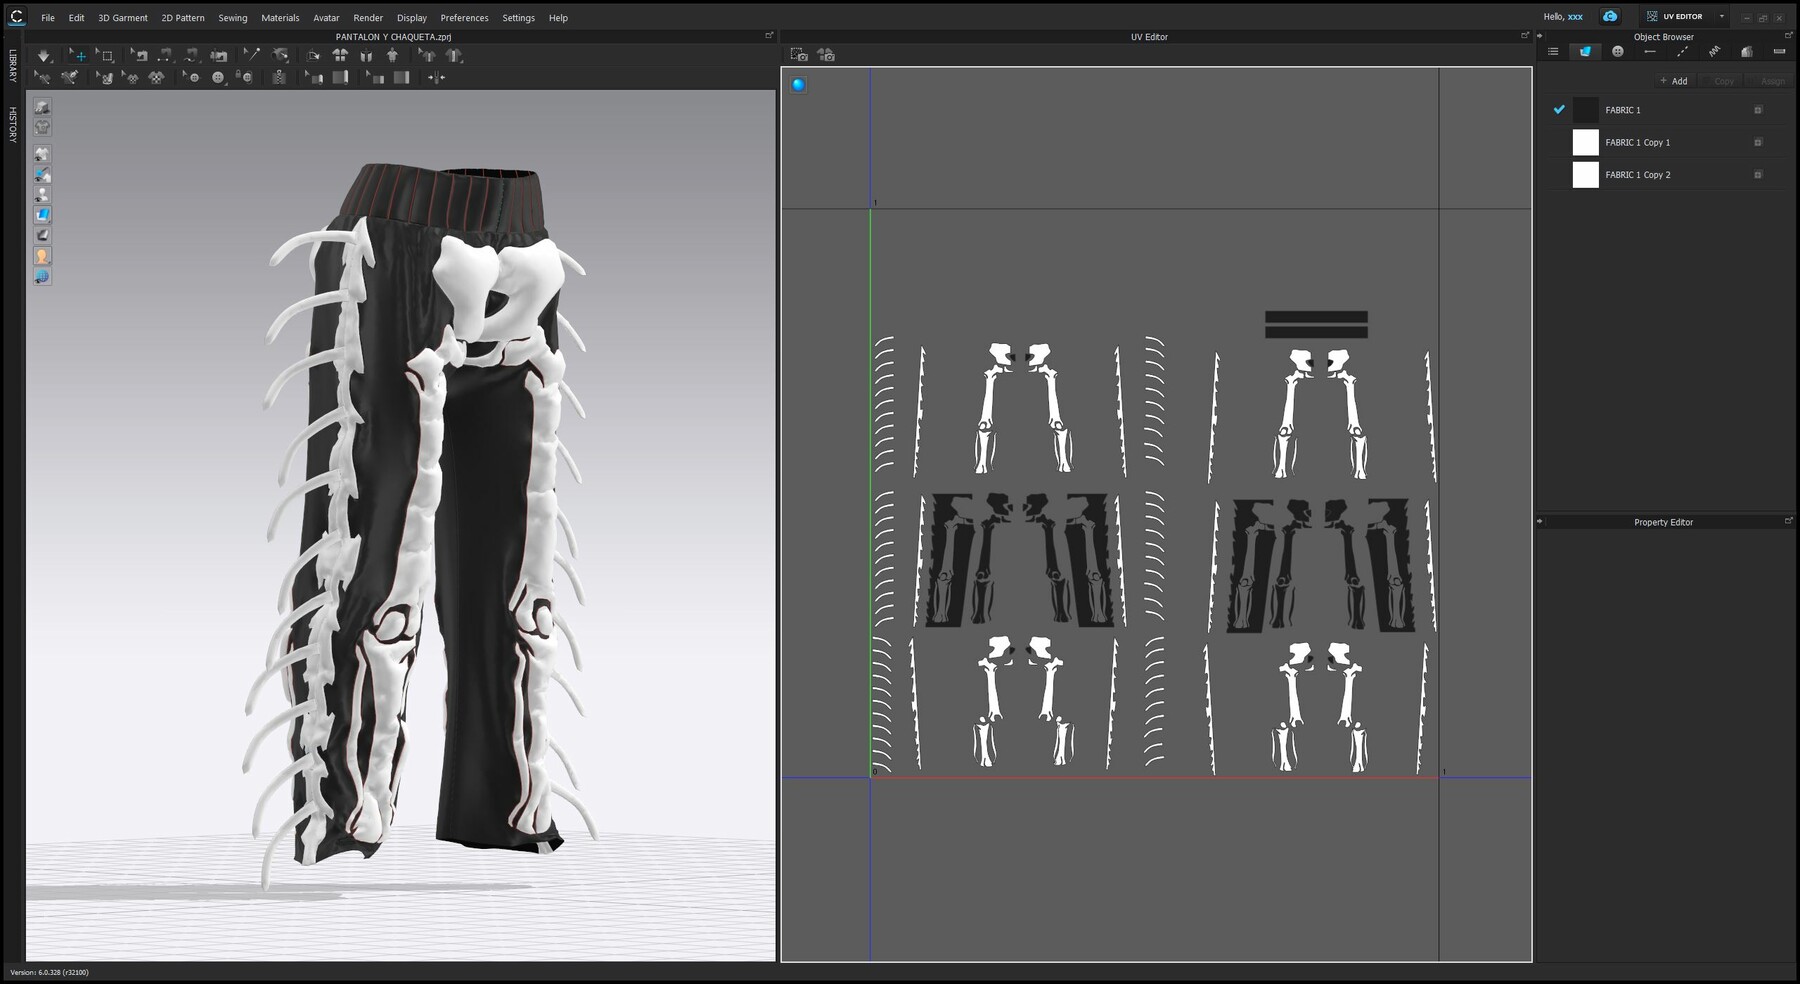The image size is (1800, 984).
Task: Open the cloud account icon
Action: [x=1610, y=16]
